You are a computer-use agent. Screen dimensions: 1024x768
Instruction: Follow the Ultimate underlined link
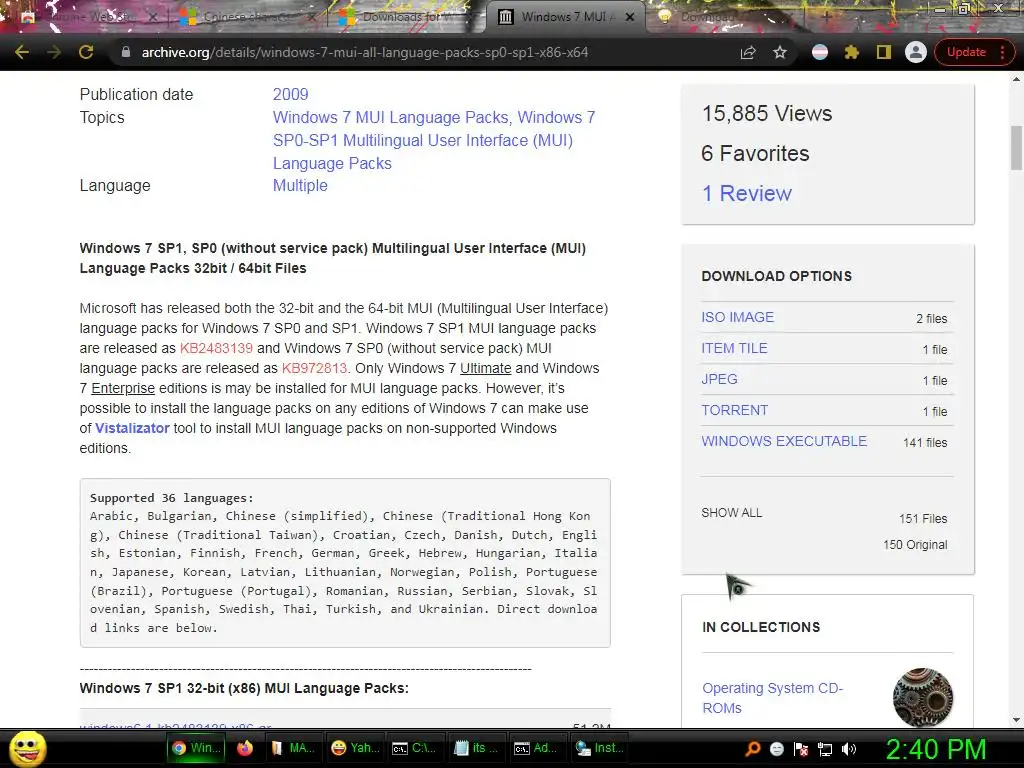[485, 368]
